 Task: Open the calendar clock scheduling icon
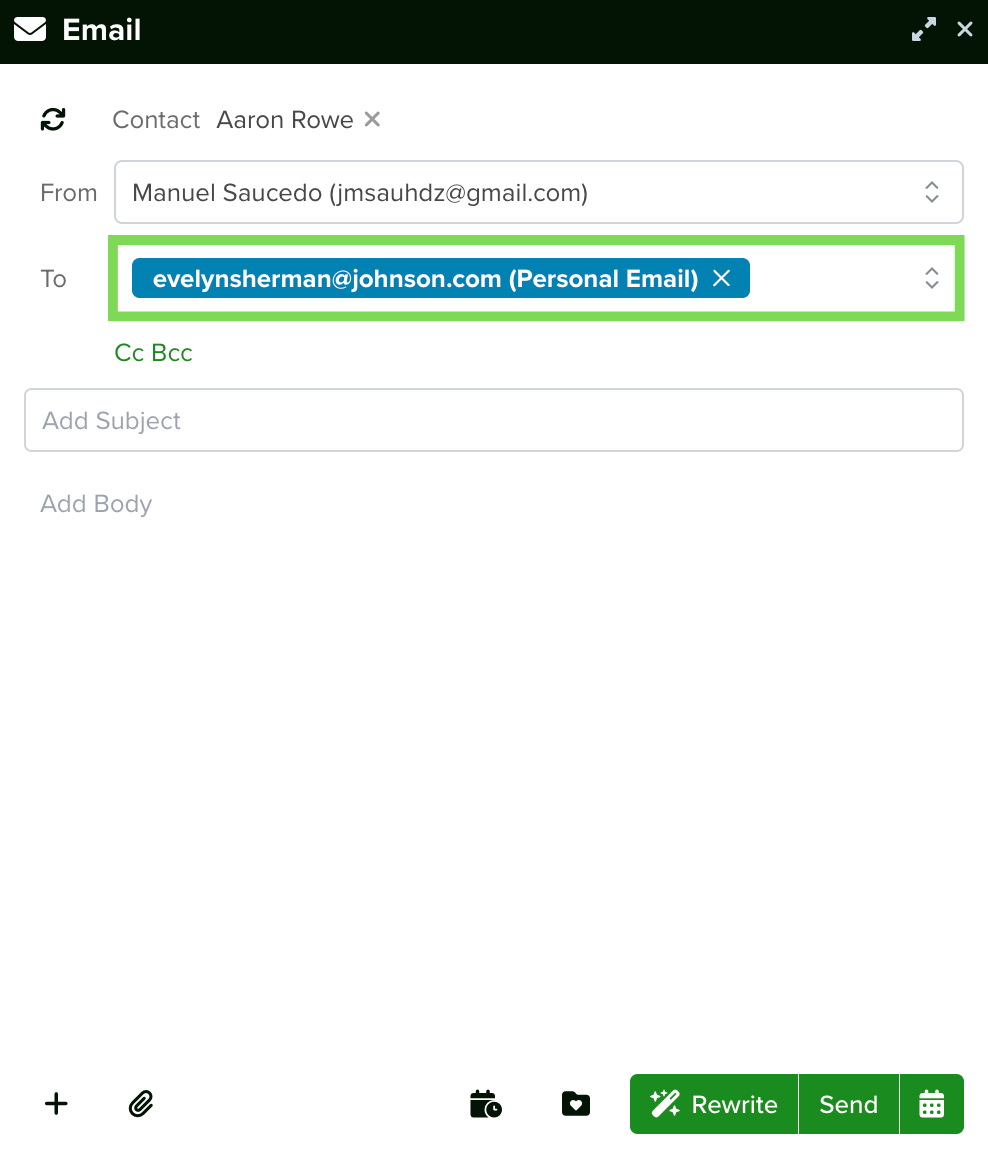[485, 1104]
